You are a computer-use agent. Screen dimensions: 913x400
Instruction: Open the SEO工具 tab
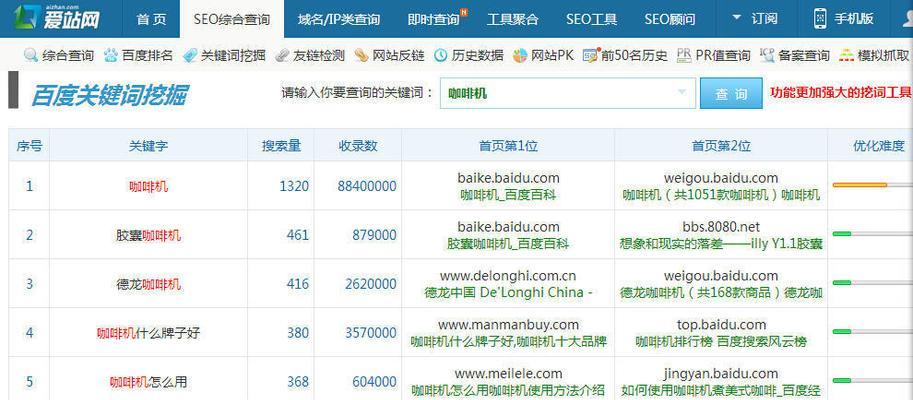point(592,19)
